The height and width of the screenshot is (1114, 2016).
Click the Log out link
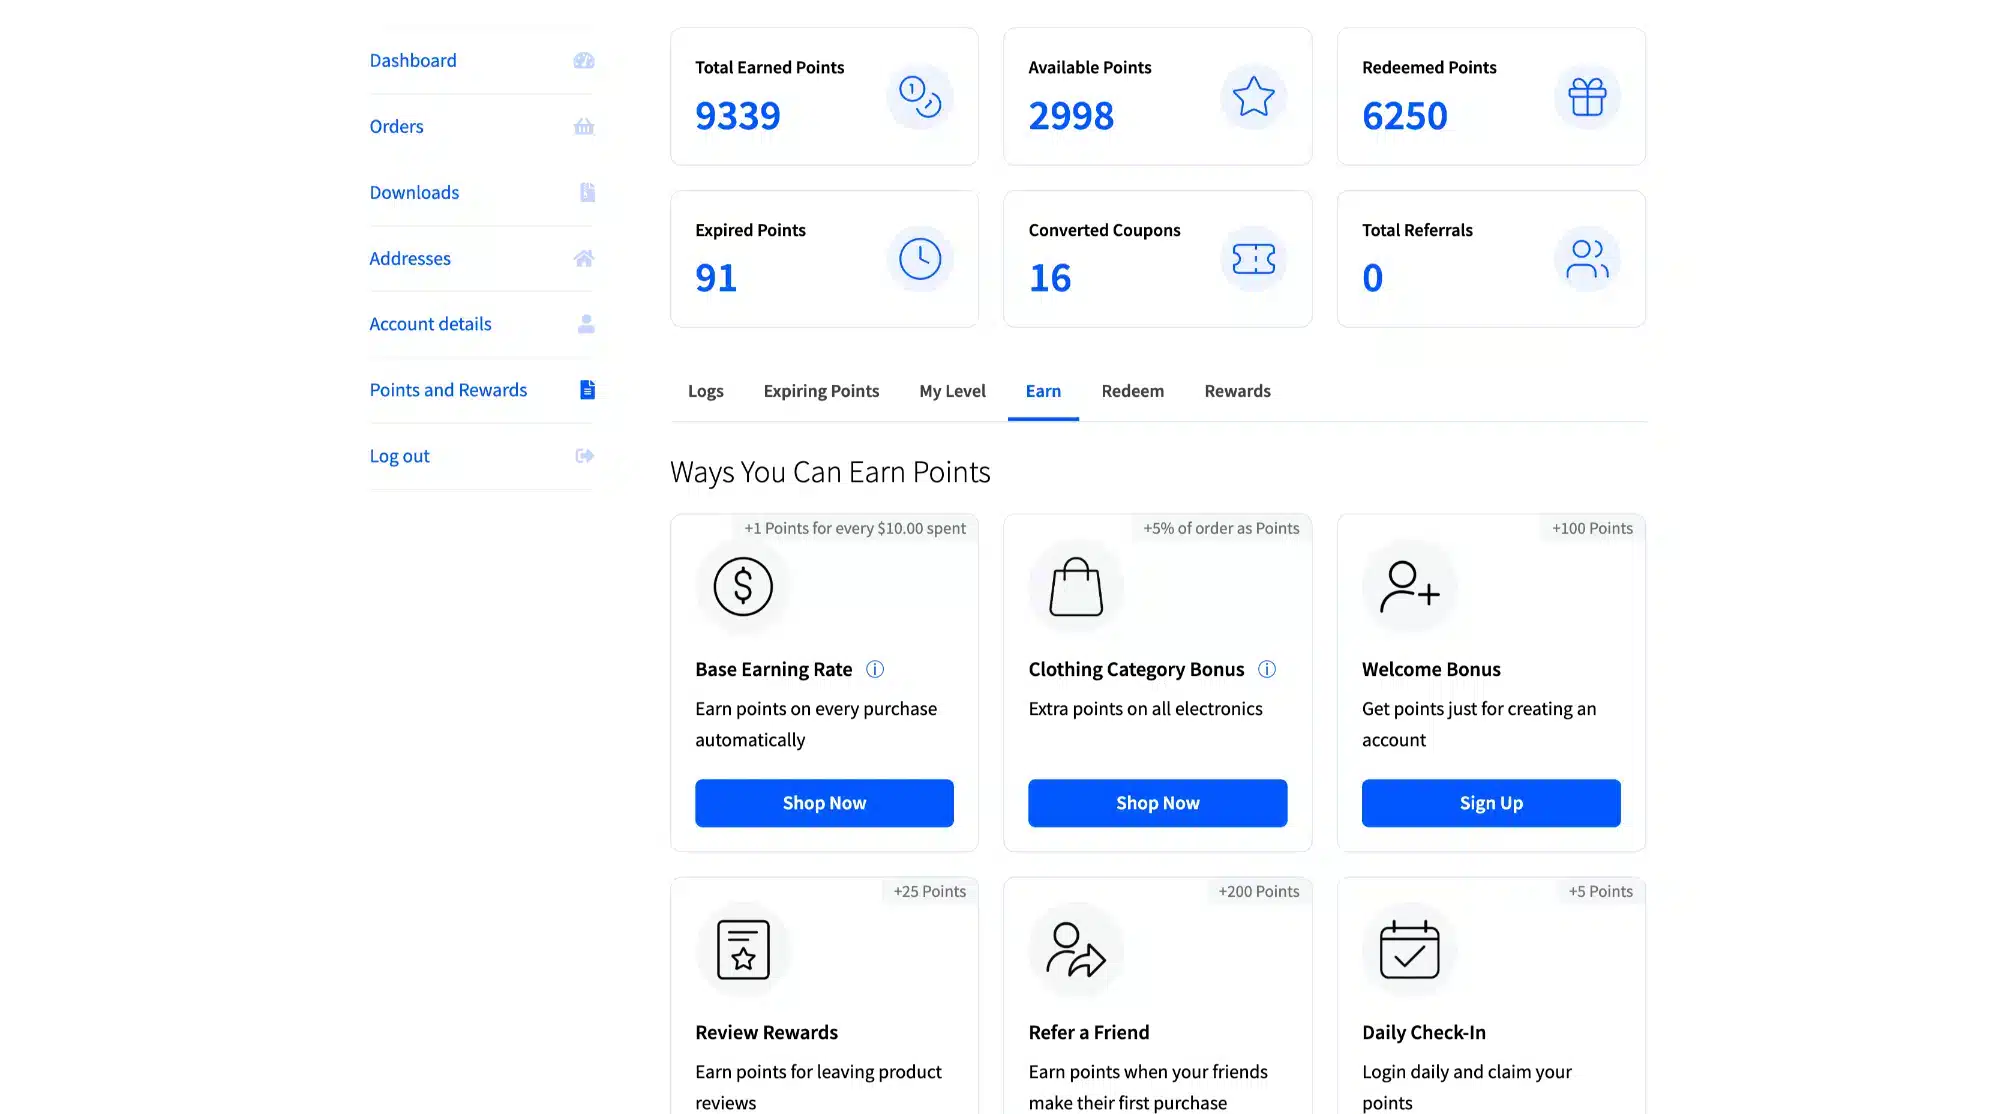click(400, 456)
